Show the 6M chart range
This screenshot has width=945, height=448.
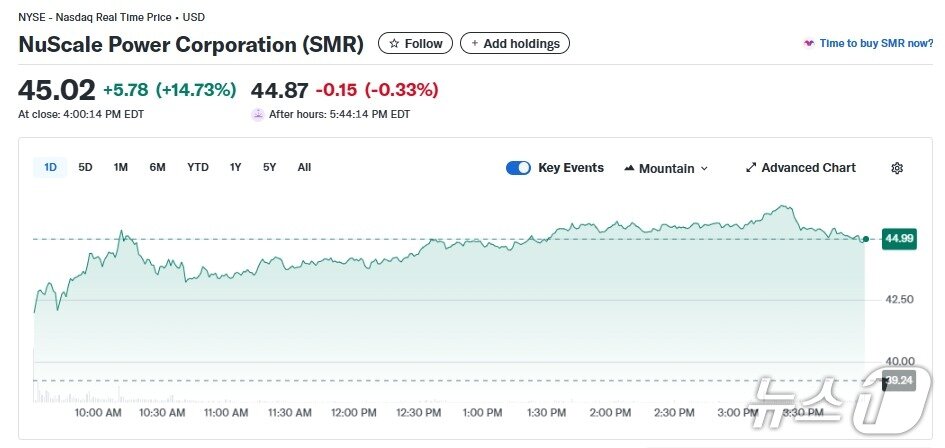pyautogui.click(x=158, y=167)
